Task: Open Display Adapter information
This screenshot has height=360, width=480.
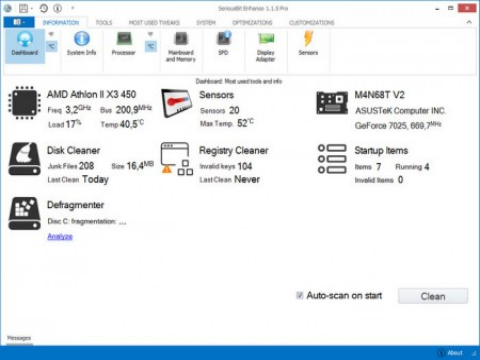Action: pyautogui.click(x=266, y=47)
